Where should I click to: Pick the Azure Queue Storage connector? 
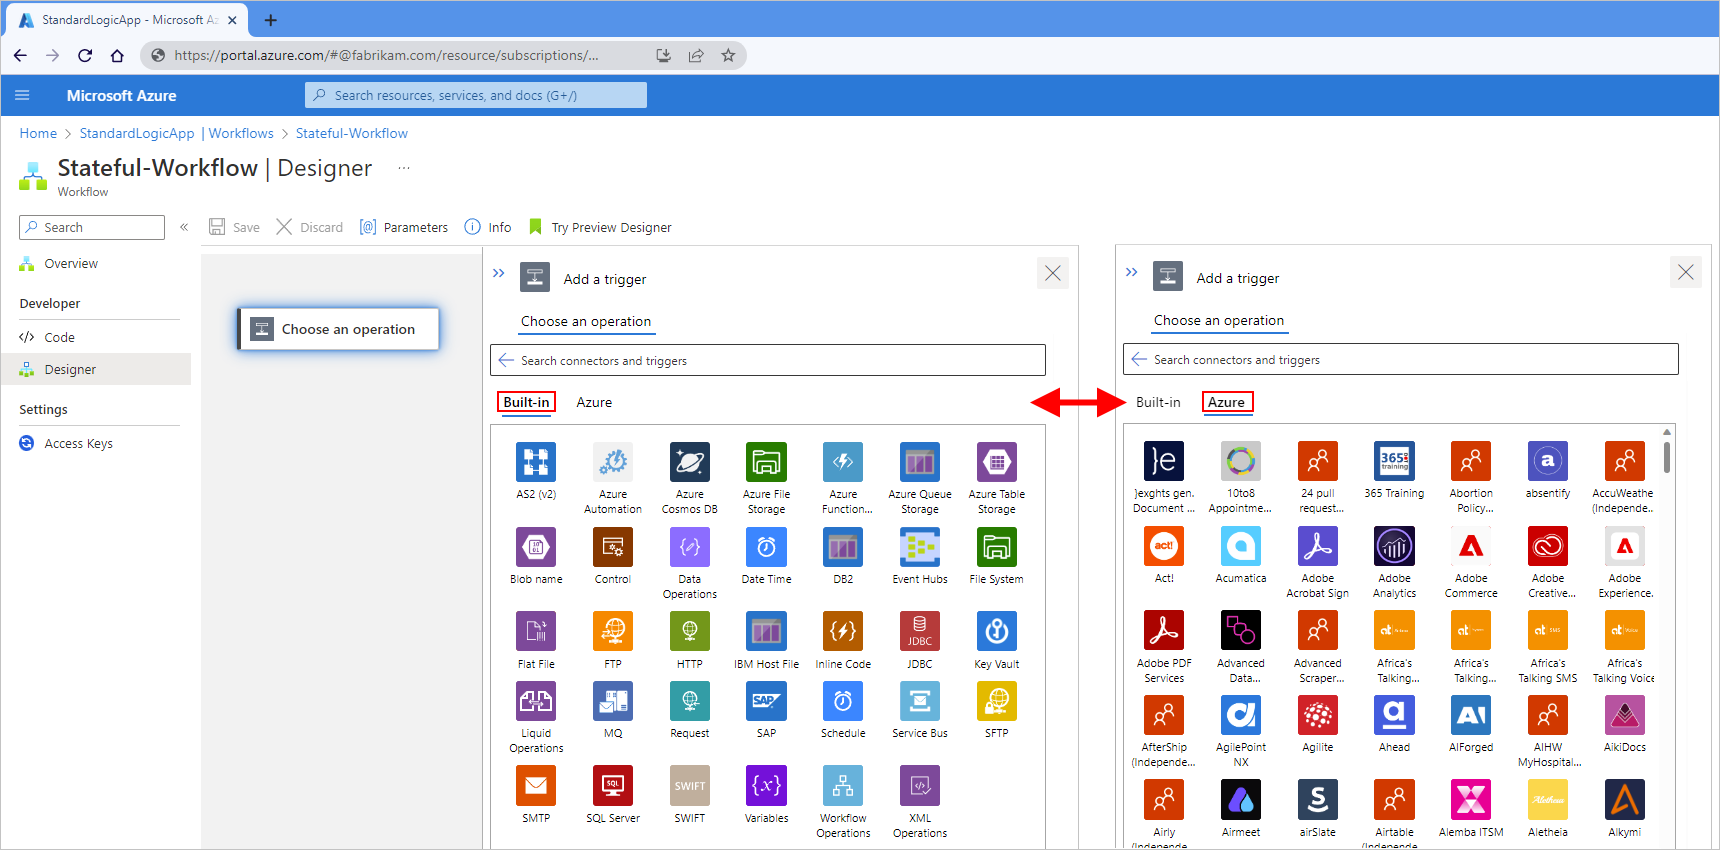pos(920,462)
